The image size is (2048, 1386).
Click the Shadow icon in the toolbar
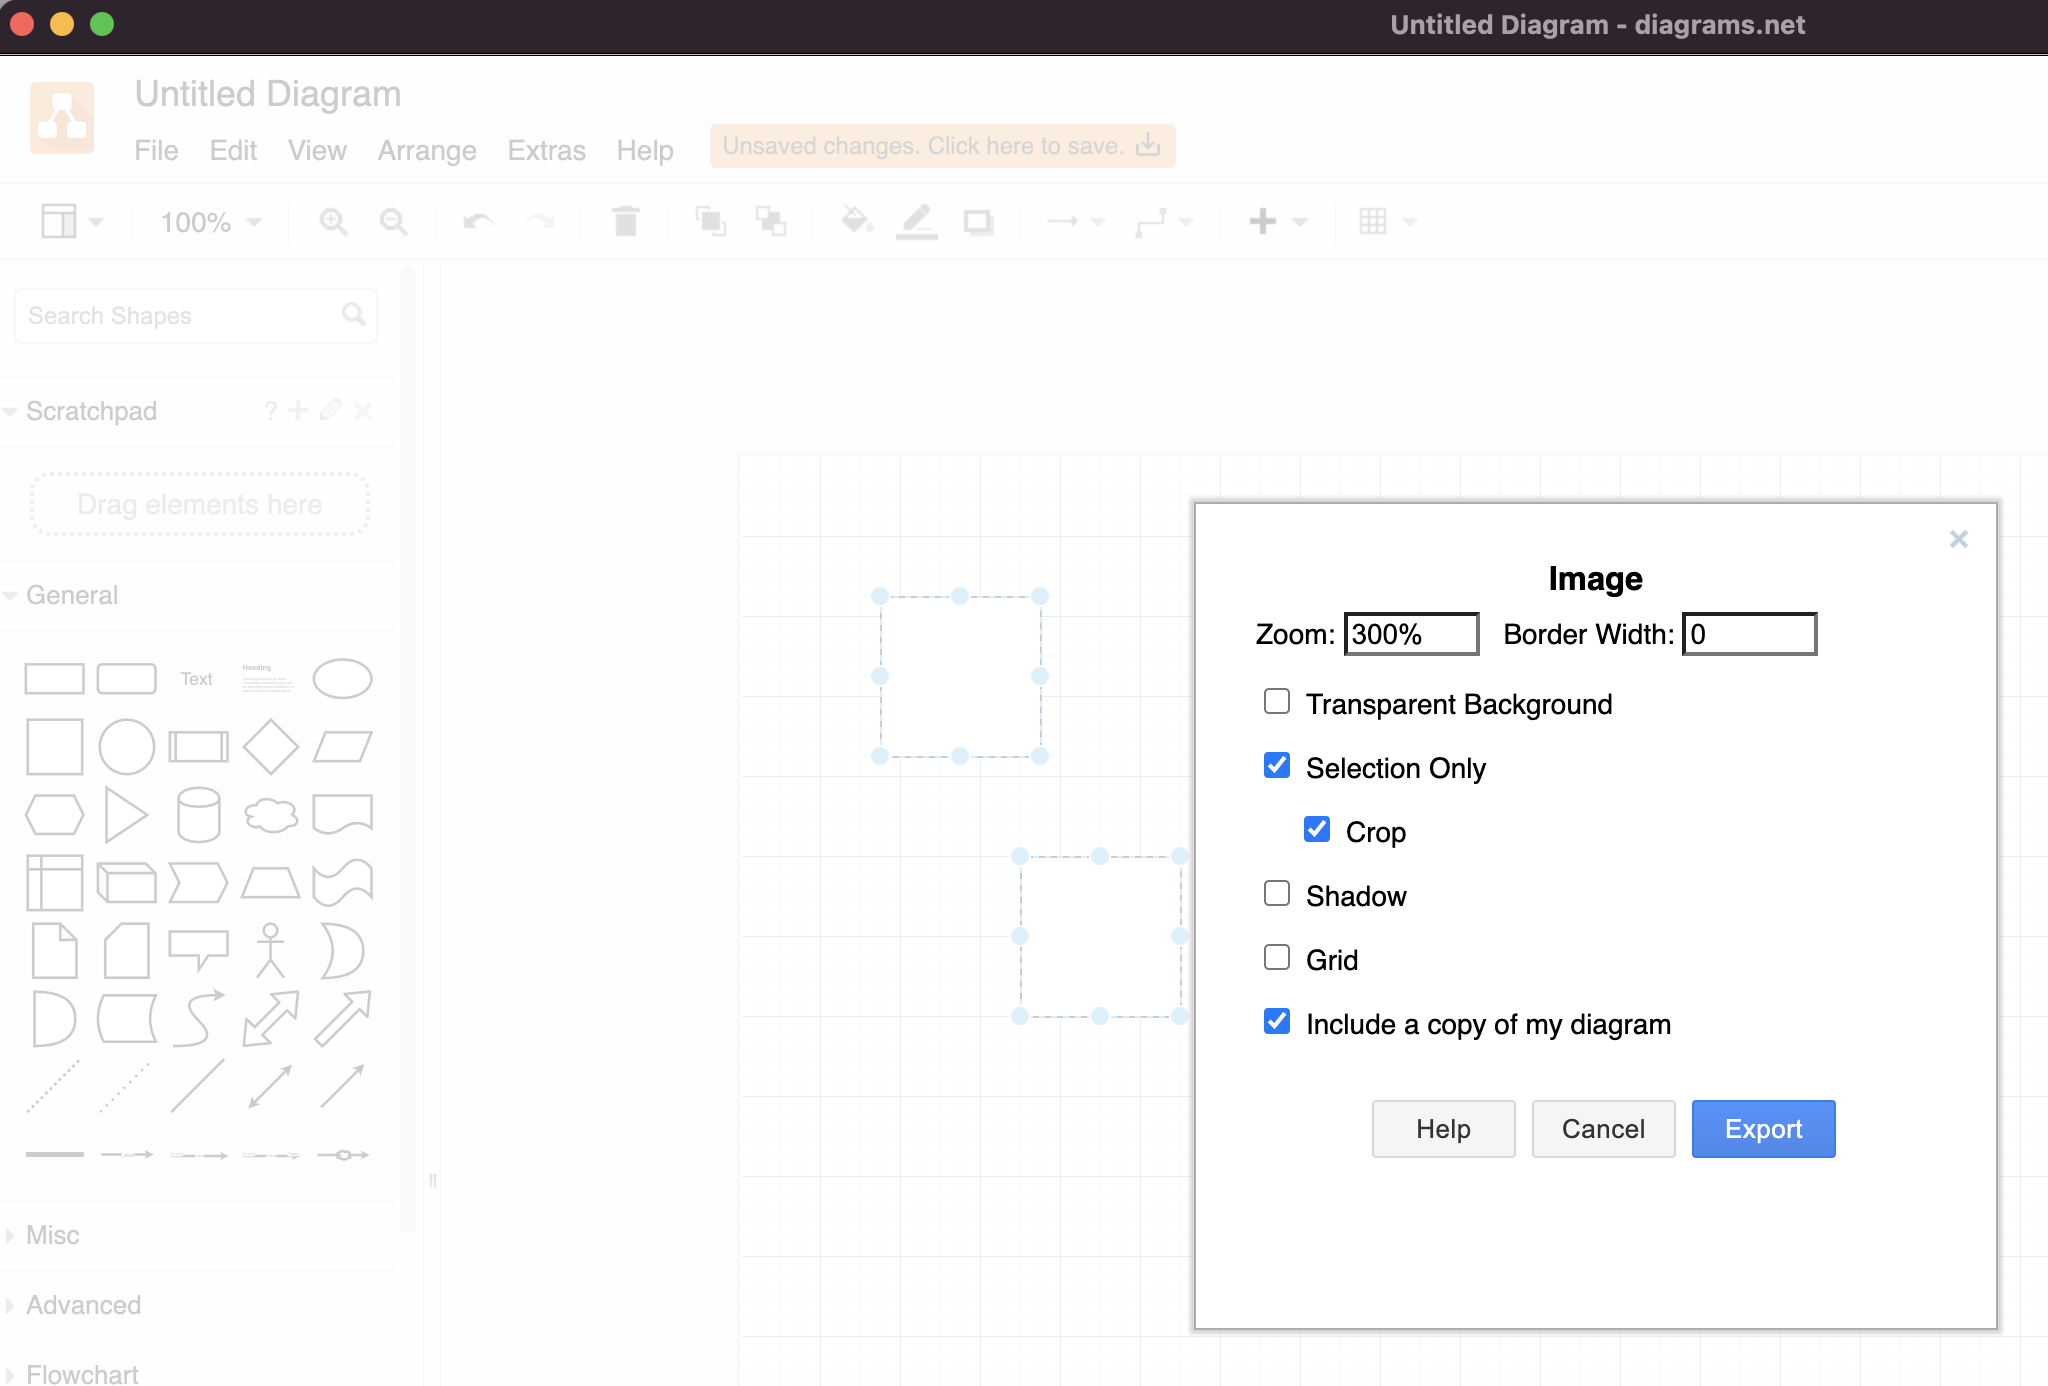pos(976,221)
